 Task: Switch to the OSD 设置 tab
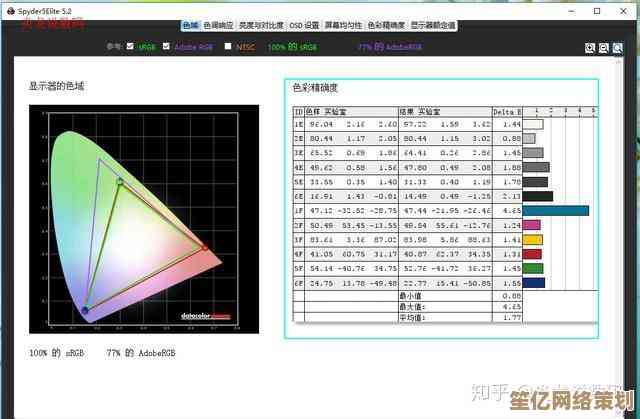(x=306, y=24)
